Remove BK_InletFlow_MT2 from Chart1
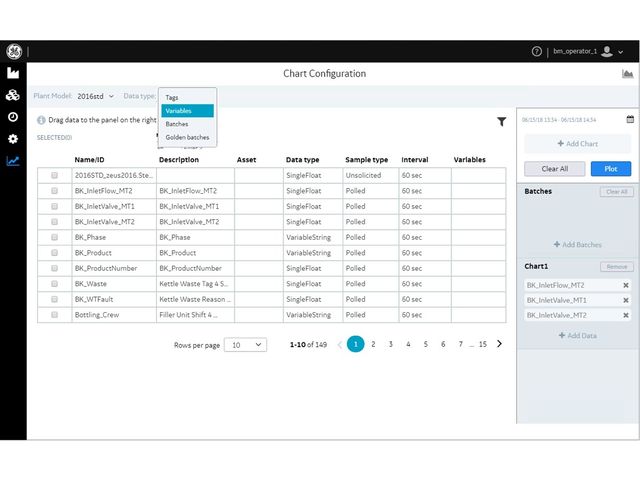Image resolution: width=640 pixels, height=480 pixels. [626, 285]
